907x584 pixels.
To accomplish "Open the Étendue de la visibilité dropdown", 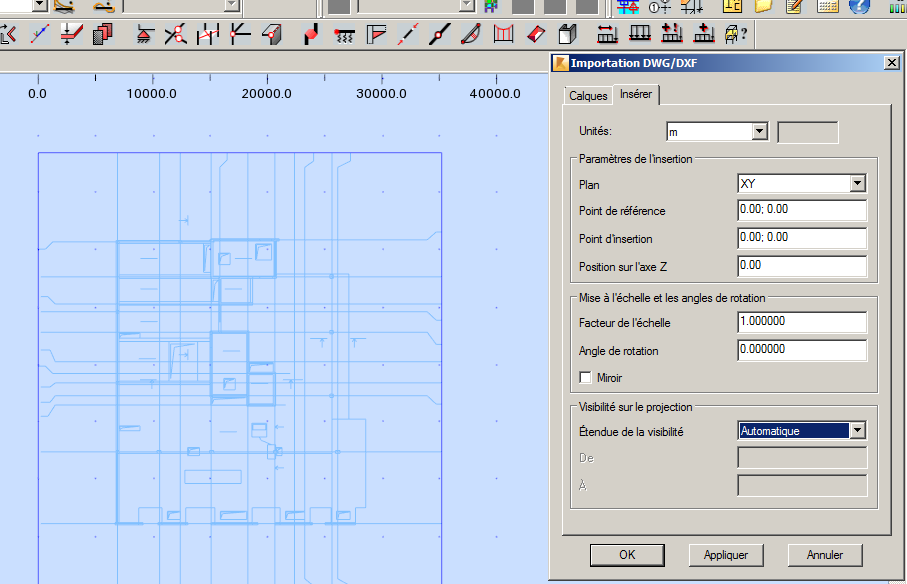I will click(x=859, y=429).
